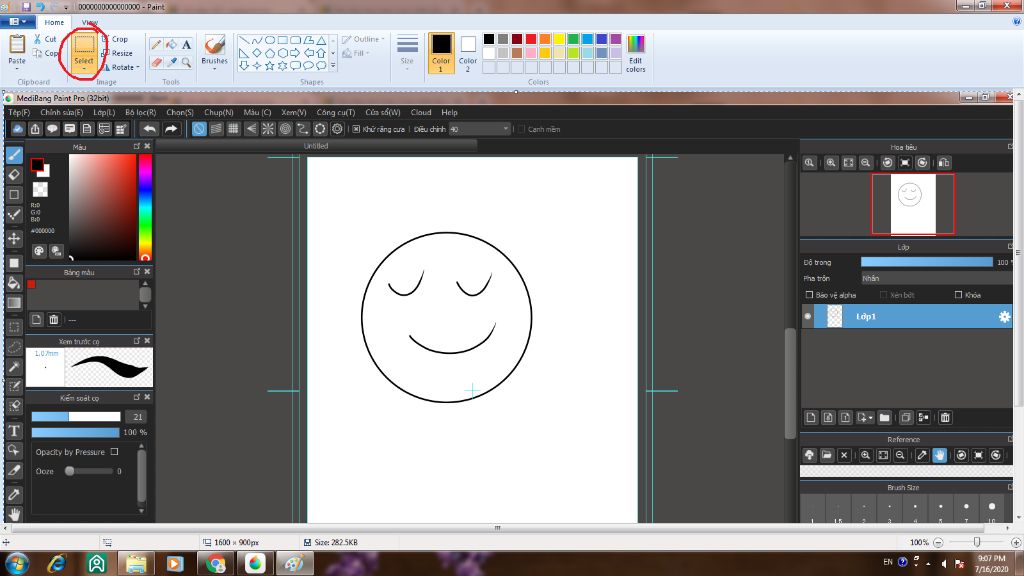
Task: Open the Điều chỉnh value dropdown
Action: tap(505, 129)
